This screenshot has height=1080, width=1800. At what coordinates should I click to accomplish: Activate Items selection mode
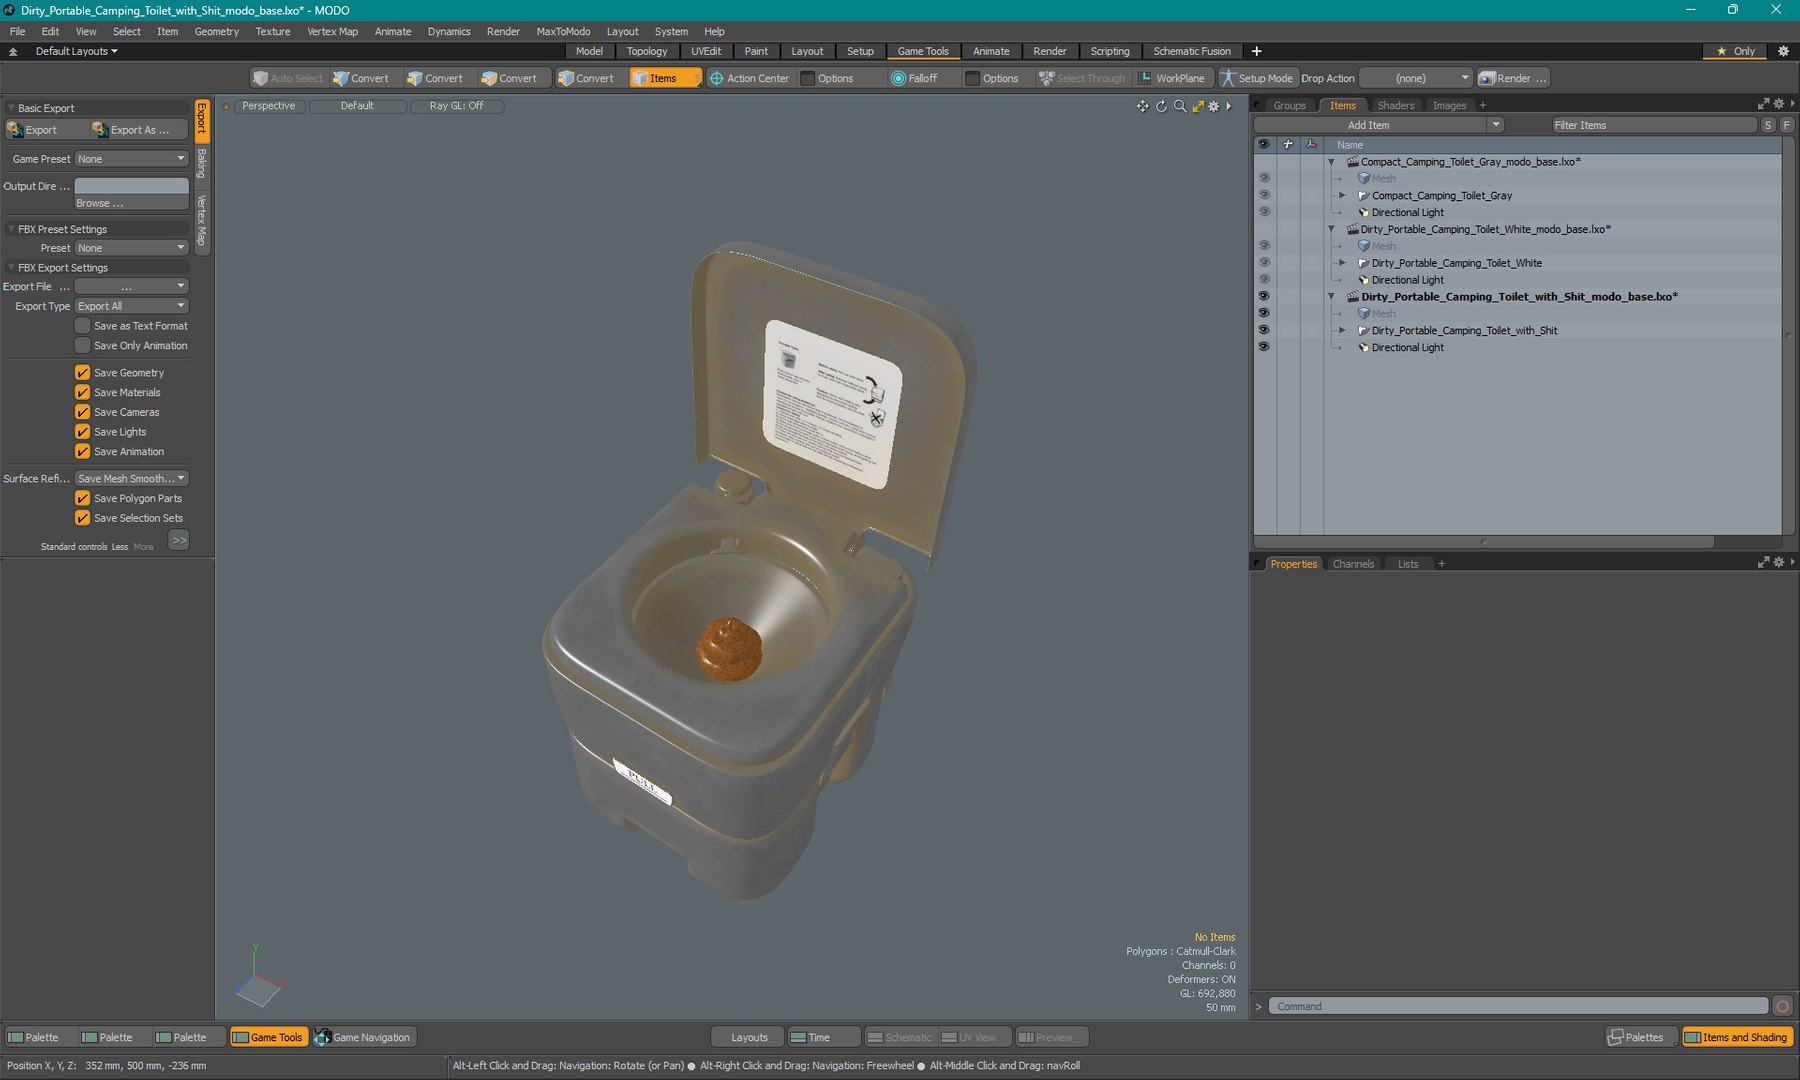point(664,78)
